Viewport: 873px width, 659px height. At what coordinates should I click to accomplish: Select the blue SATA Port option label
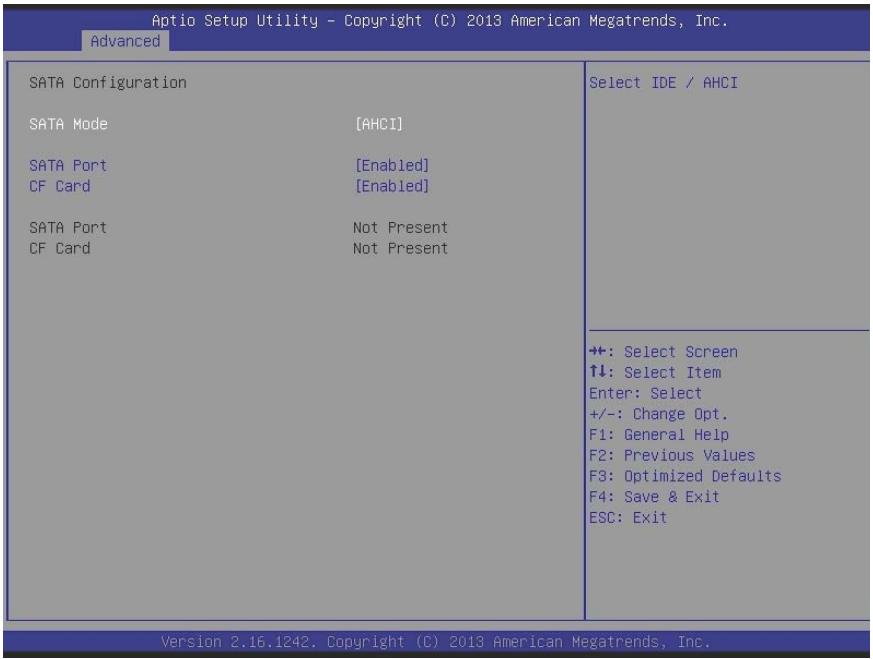point(68,165)
